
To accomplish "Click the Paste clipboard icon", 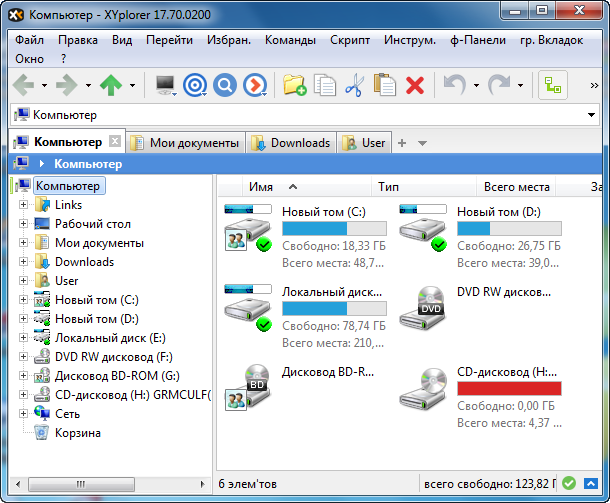I will 385,84.
